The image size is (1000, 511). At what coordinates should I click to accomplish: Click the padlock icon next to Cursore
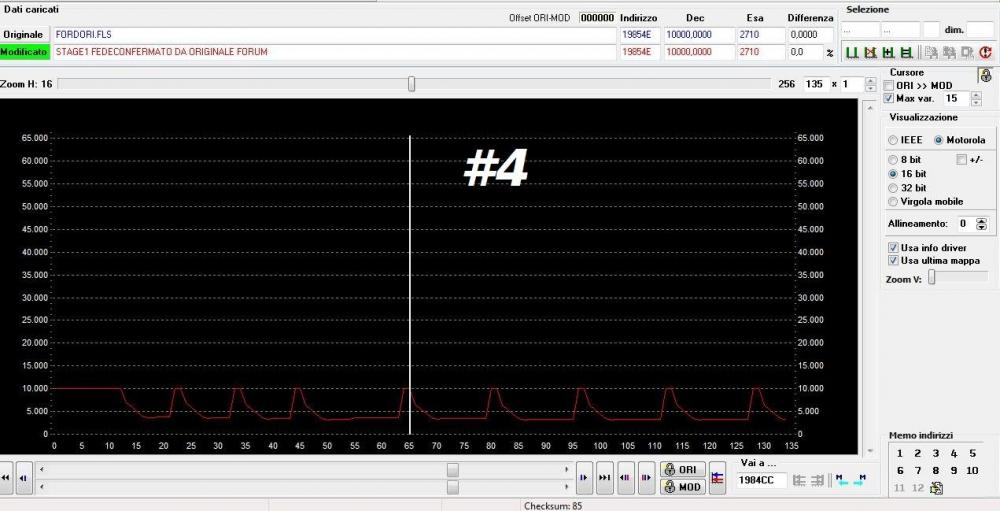coord(986,75)
